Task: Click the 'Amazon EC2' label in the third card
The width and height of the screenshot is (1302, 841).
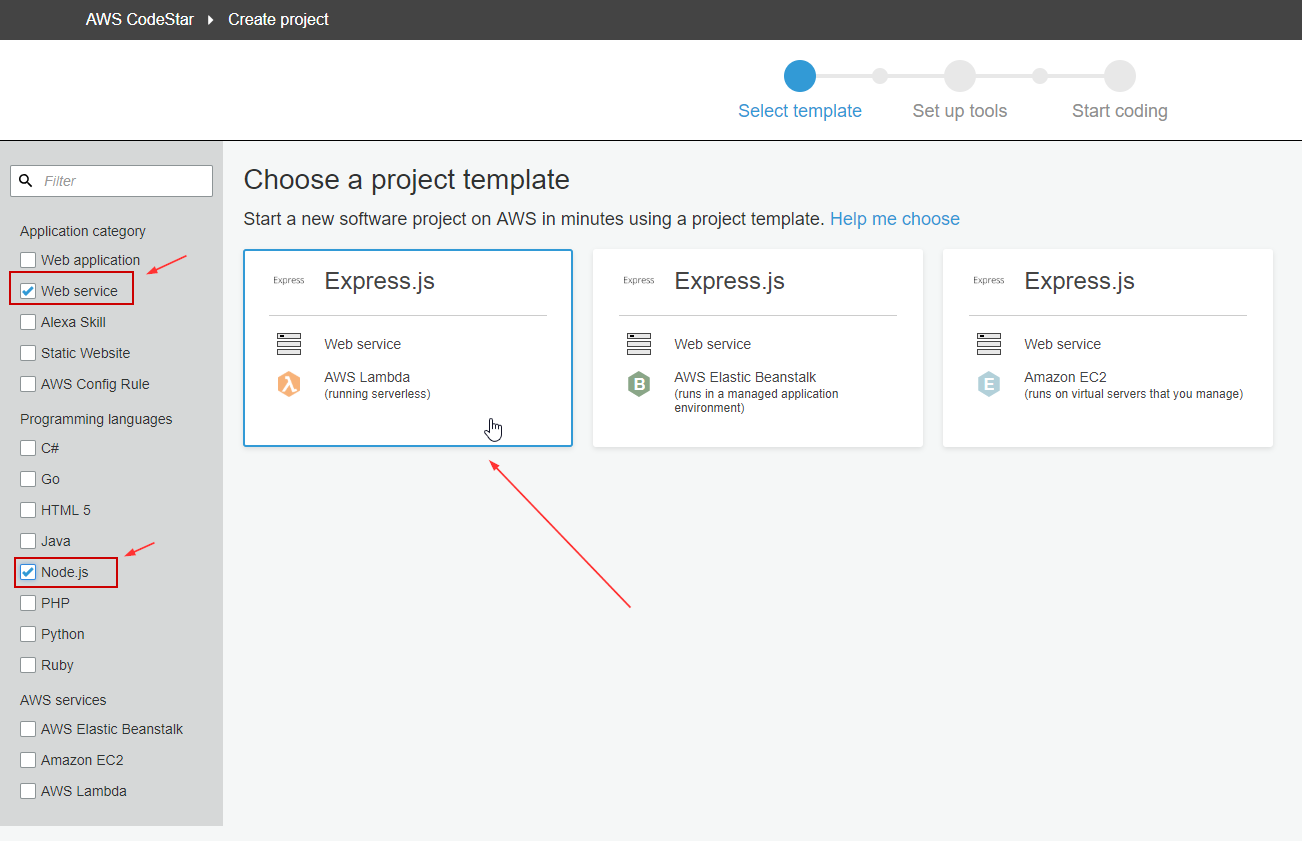Action: tap(1065, 377)
